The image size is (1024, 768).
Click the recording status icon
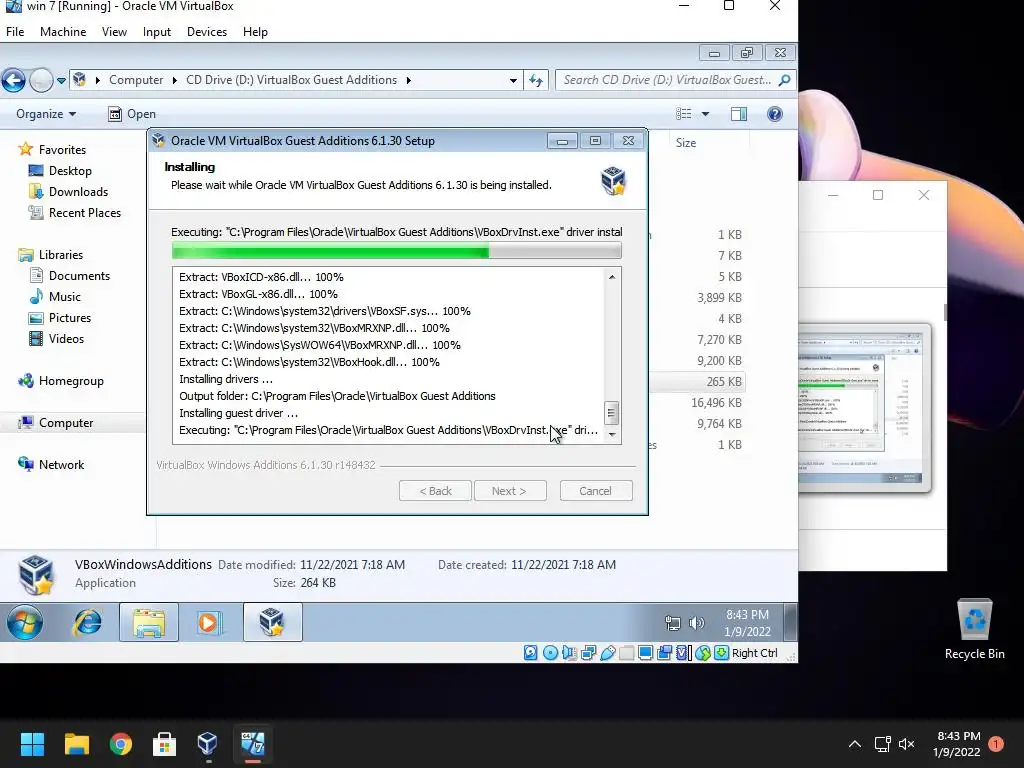pos(664,652)
